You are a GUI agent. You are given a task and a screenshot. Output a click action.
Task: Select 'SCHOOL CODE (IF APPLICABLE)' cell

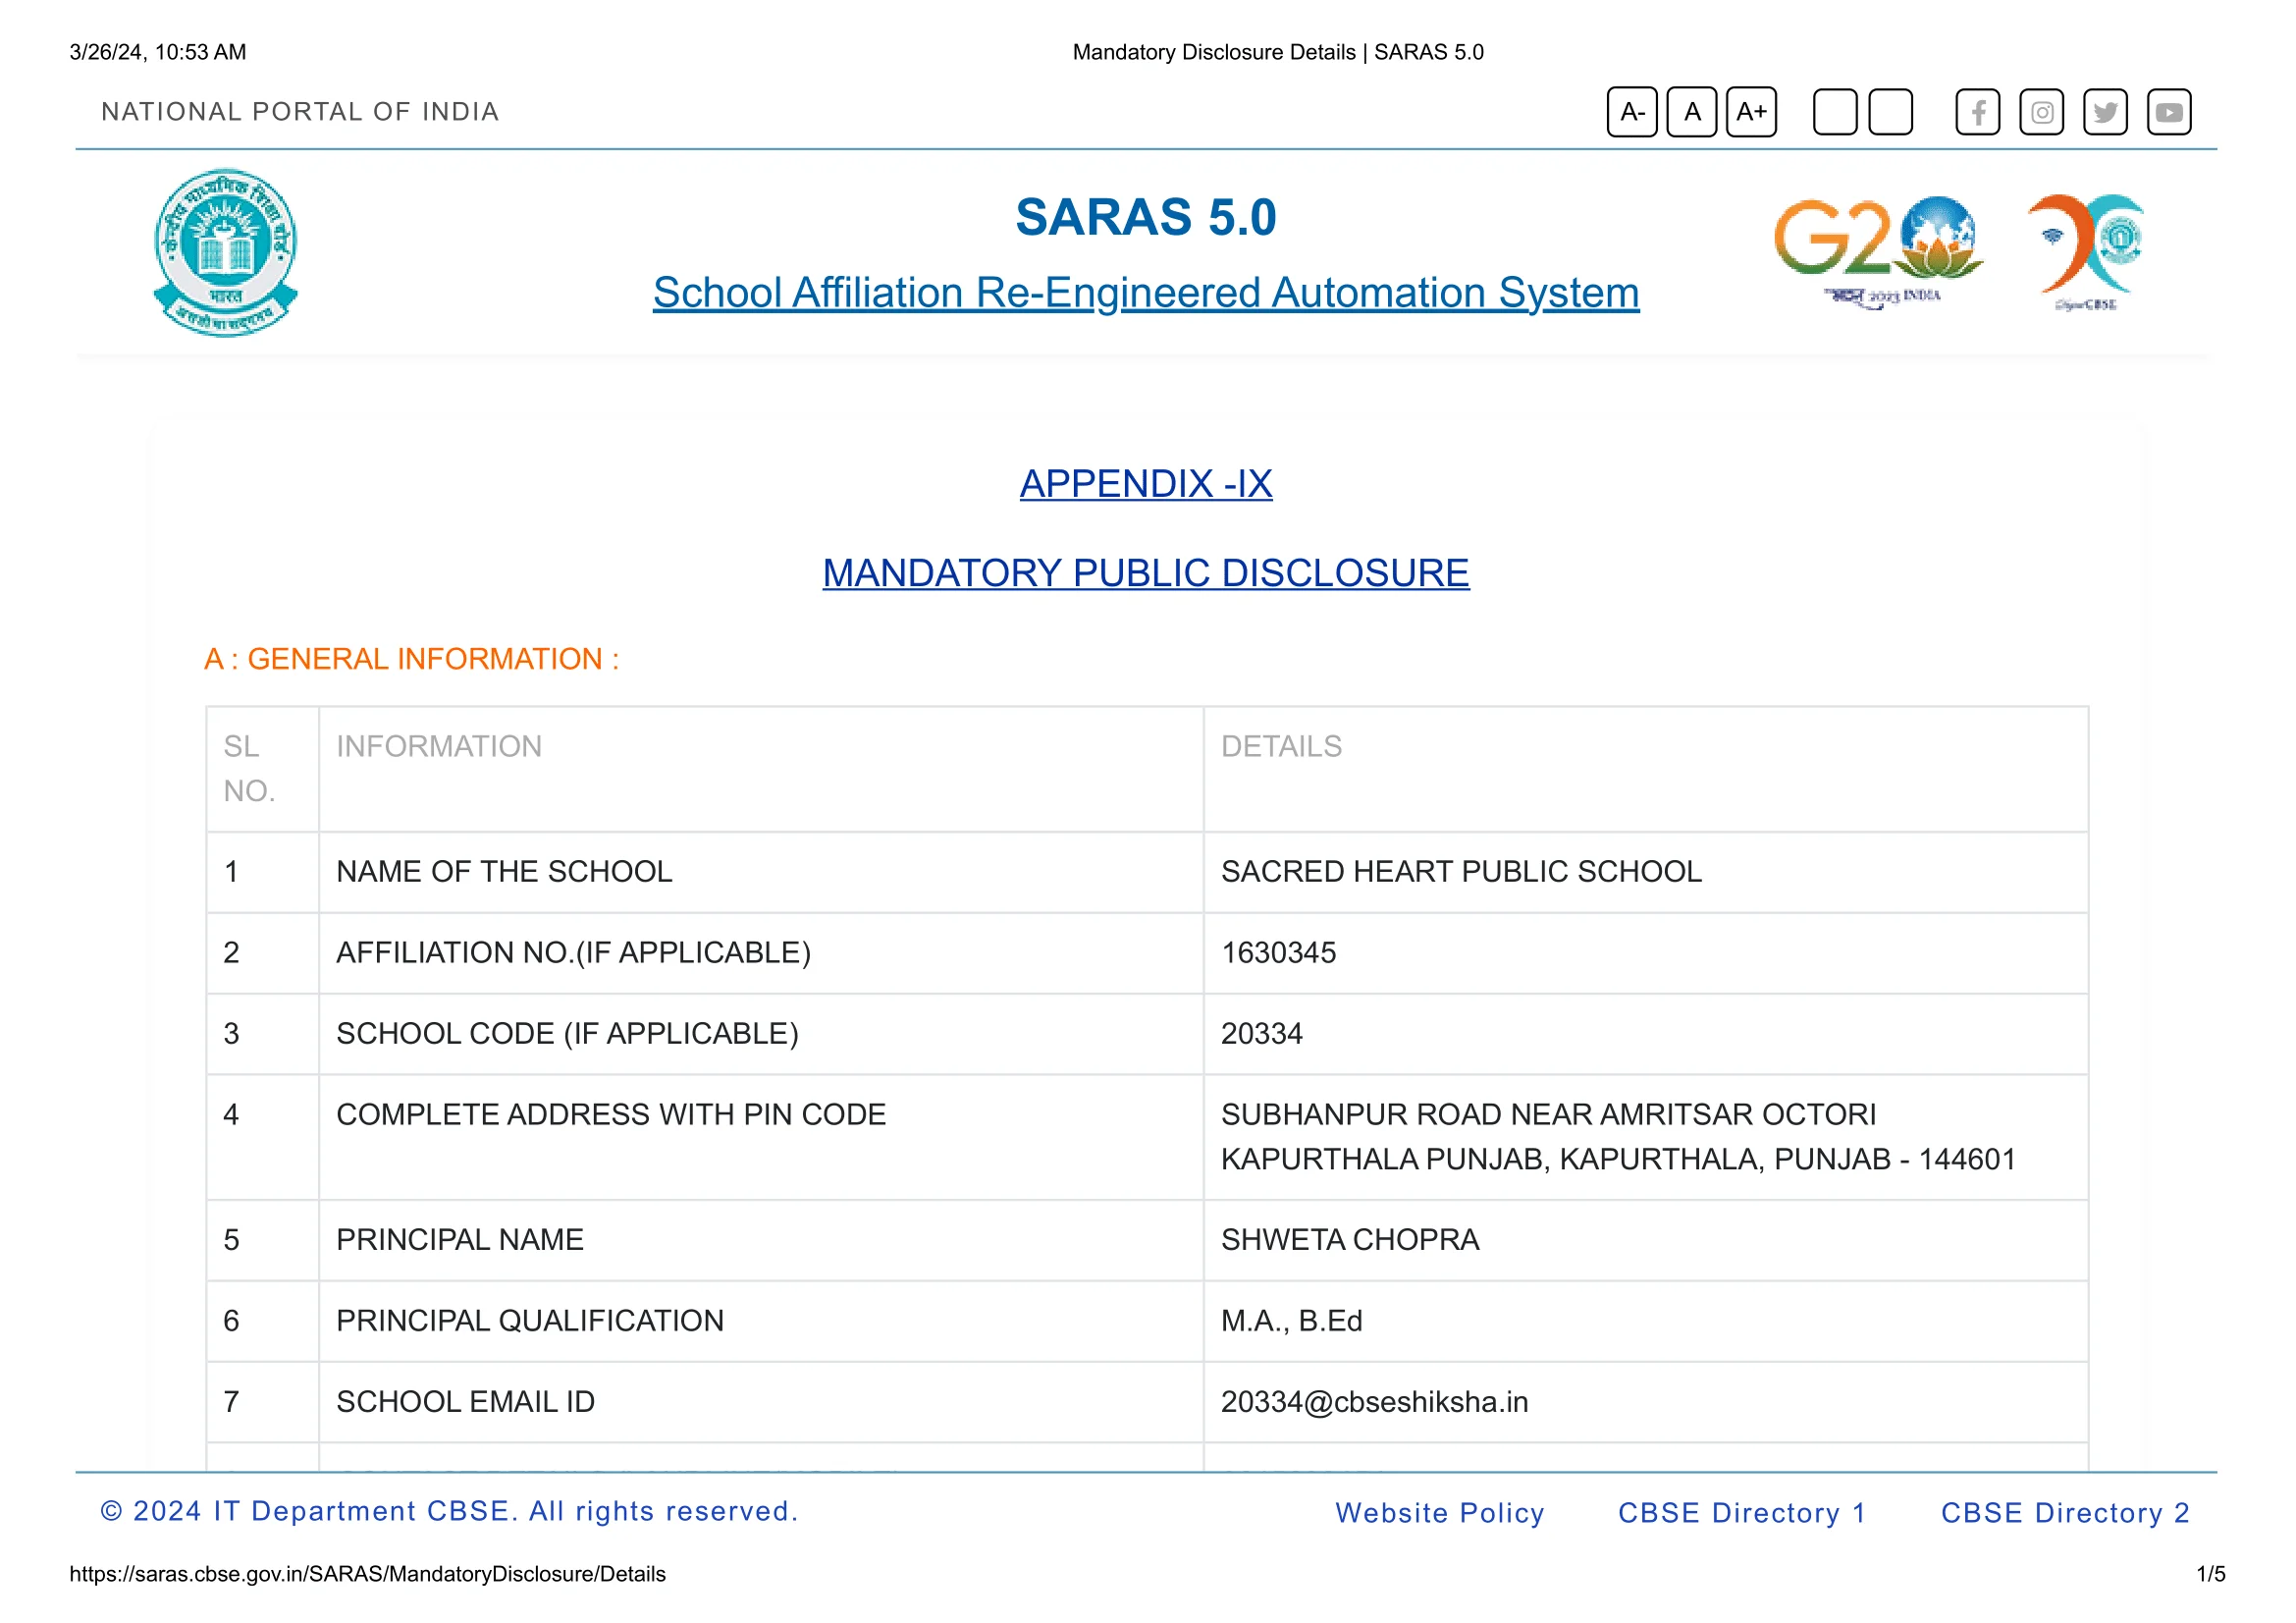coord(761,1034)
